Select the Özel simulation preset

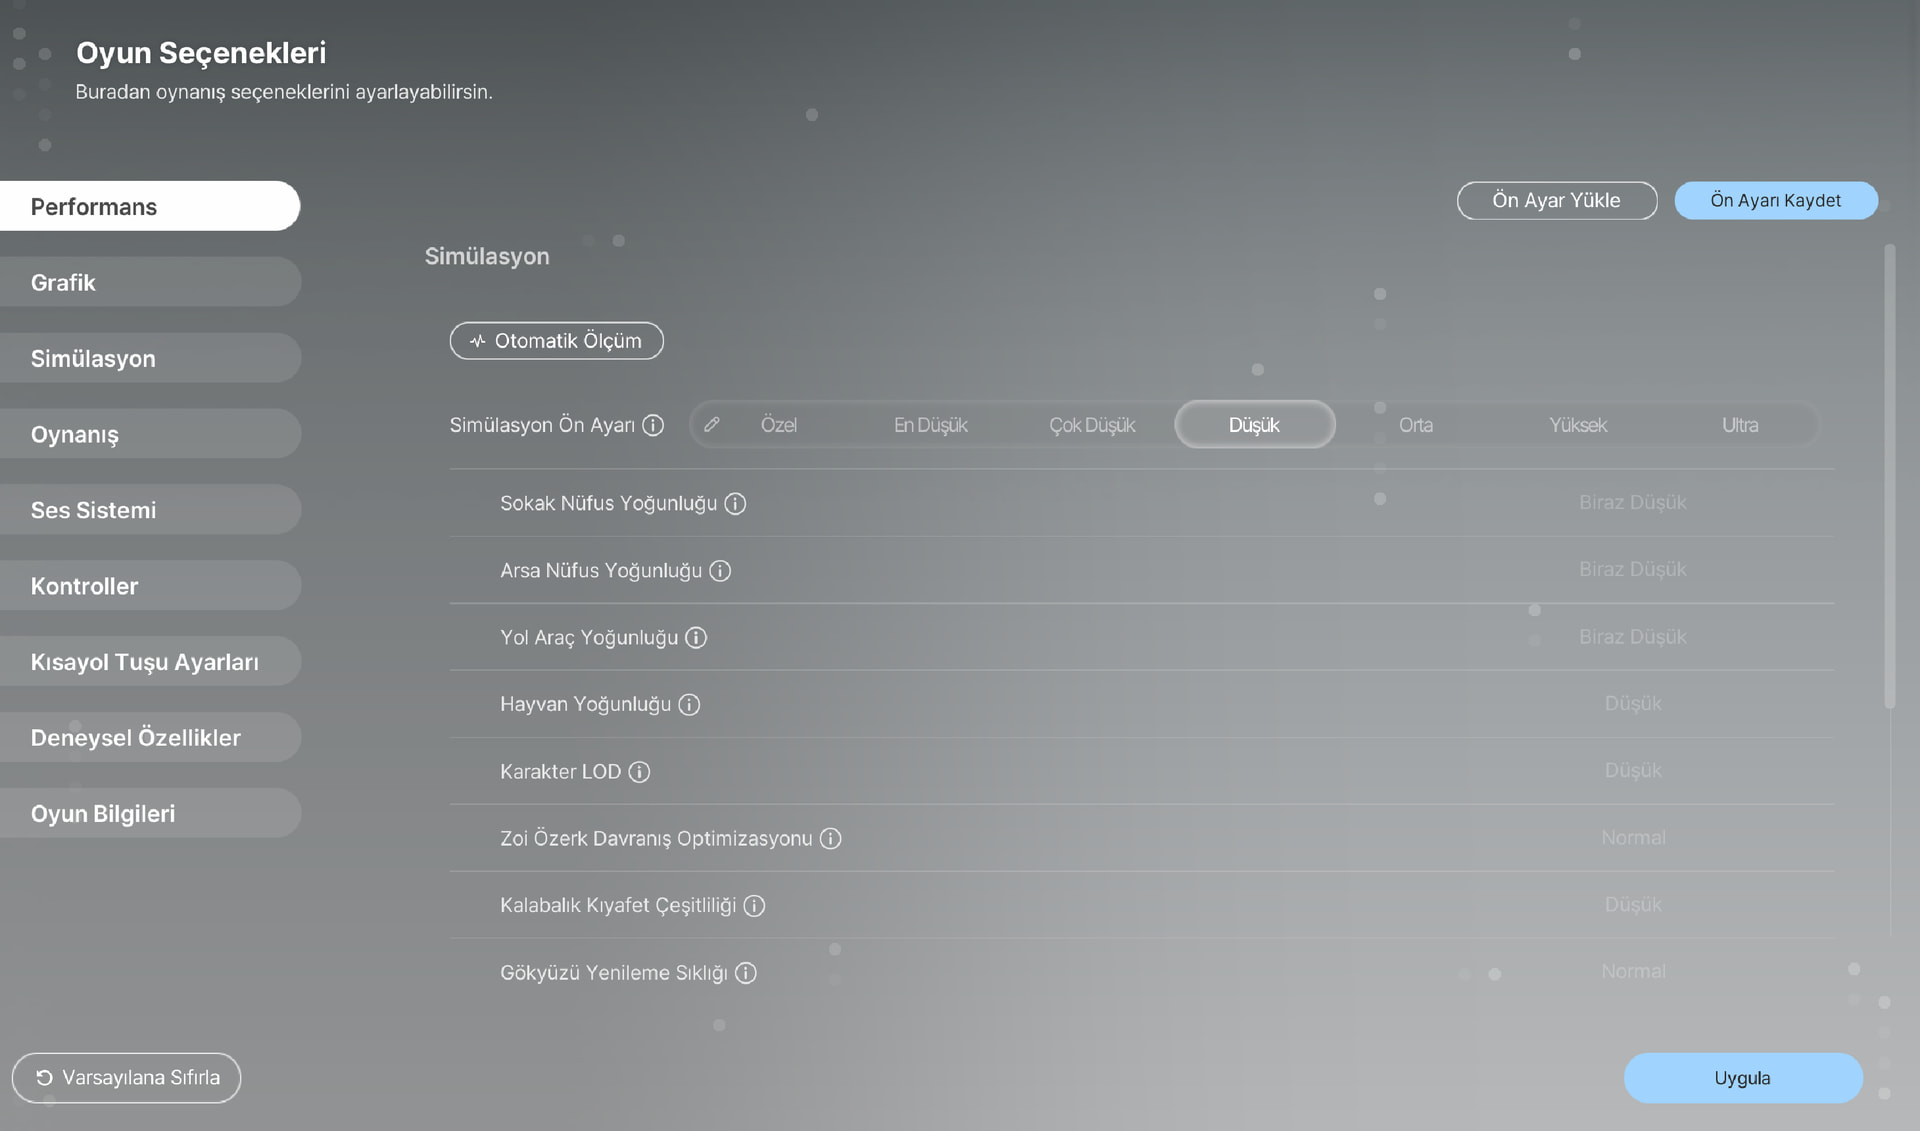(x=778, y=425)
